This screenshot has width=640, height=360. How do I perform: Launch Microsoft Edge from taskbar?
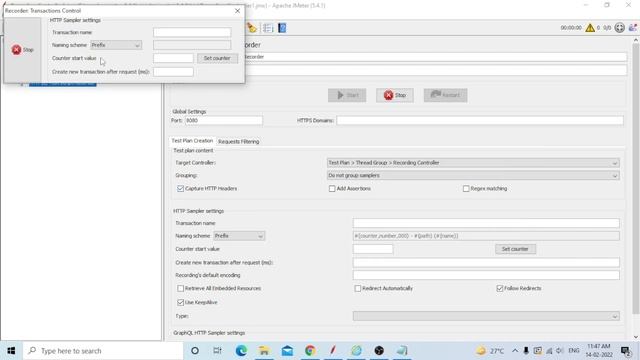(x=241, y=351)
